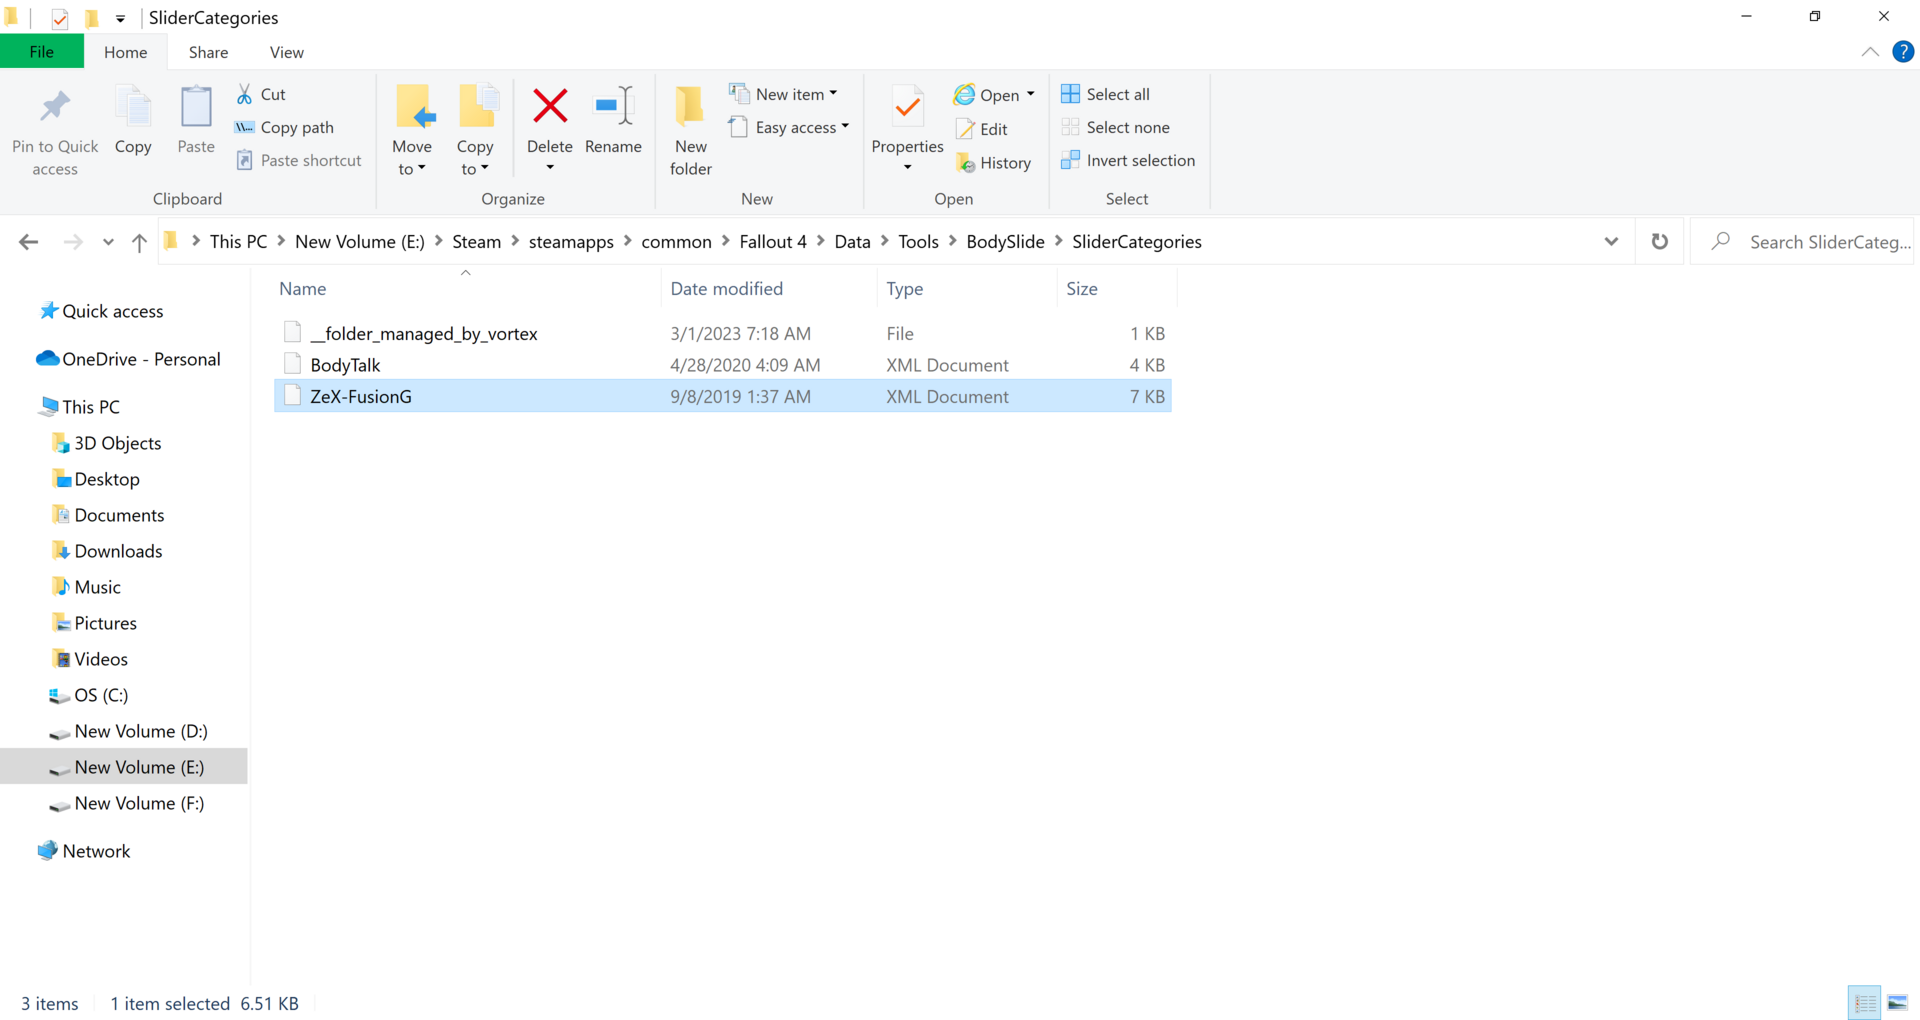Expand the address bar history dropdown

1611,242
